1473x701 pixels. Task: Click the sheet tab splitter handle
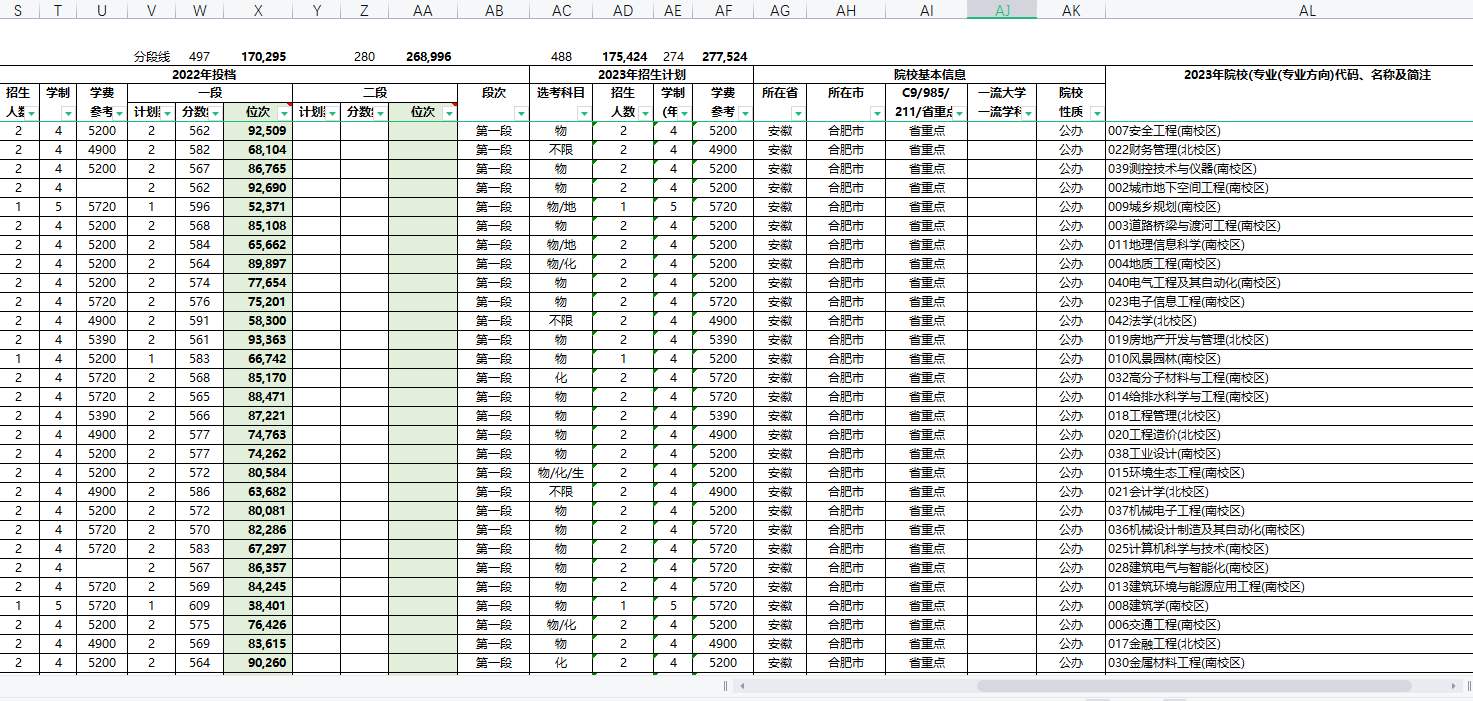coord(726,686)
